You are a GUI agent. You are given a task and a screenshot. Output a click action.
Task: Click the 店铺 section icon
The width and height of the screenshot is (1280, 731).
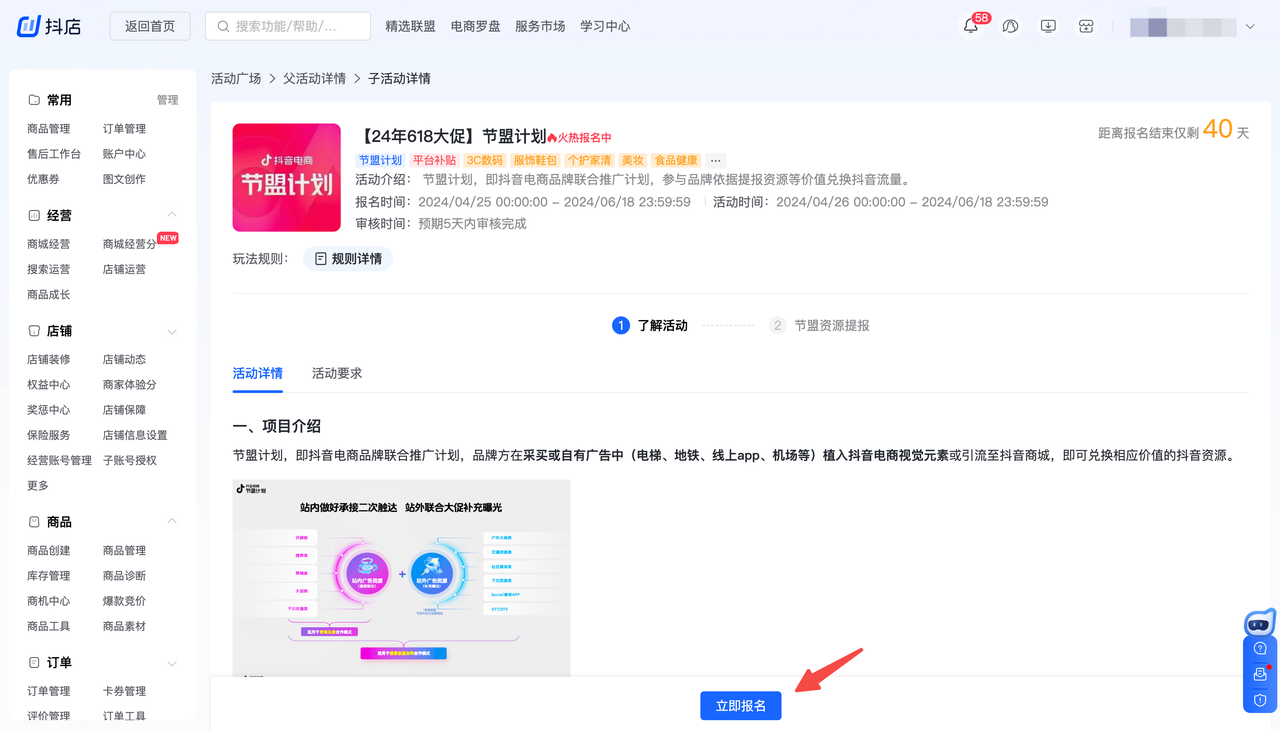(34, 331)
